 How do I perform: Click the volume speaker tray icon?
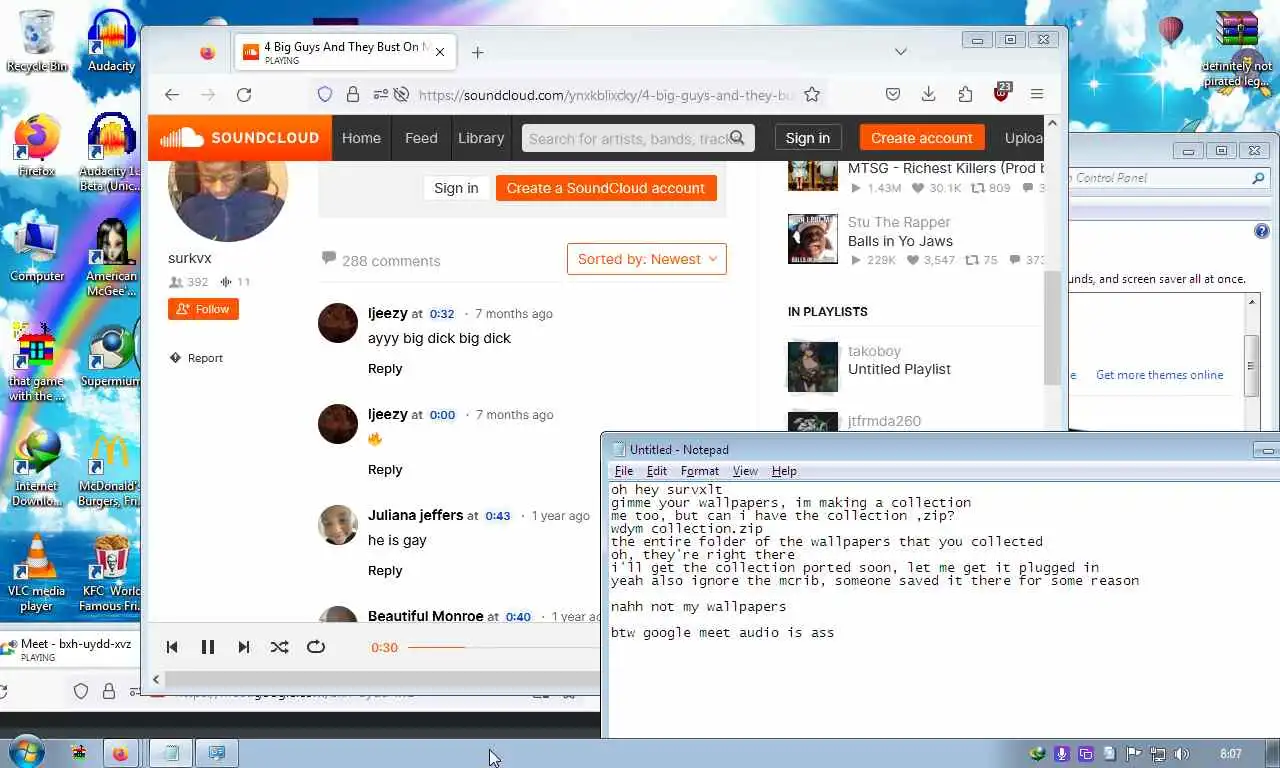(1181, 754)
